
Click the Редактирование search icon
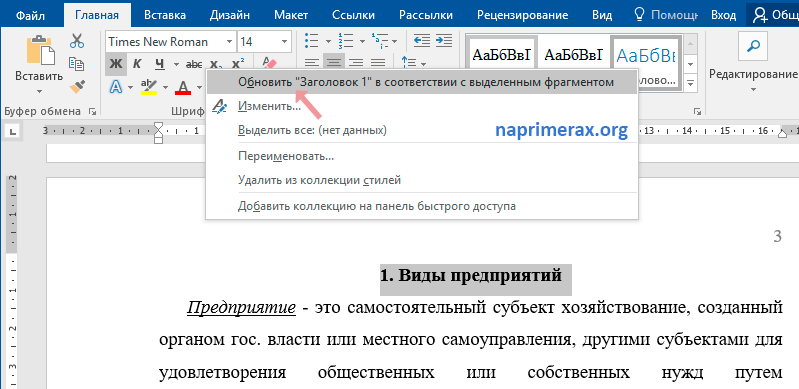[753, 46]
